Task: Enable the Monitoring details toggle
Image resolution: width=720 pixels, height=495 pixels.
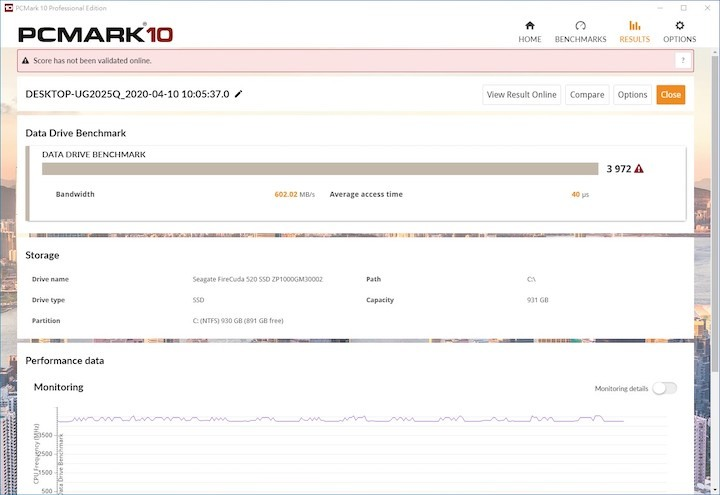Action: (x=664, y=388)
